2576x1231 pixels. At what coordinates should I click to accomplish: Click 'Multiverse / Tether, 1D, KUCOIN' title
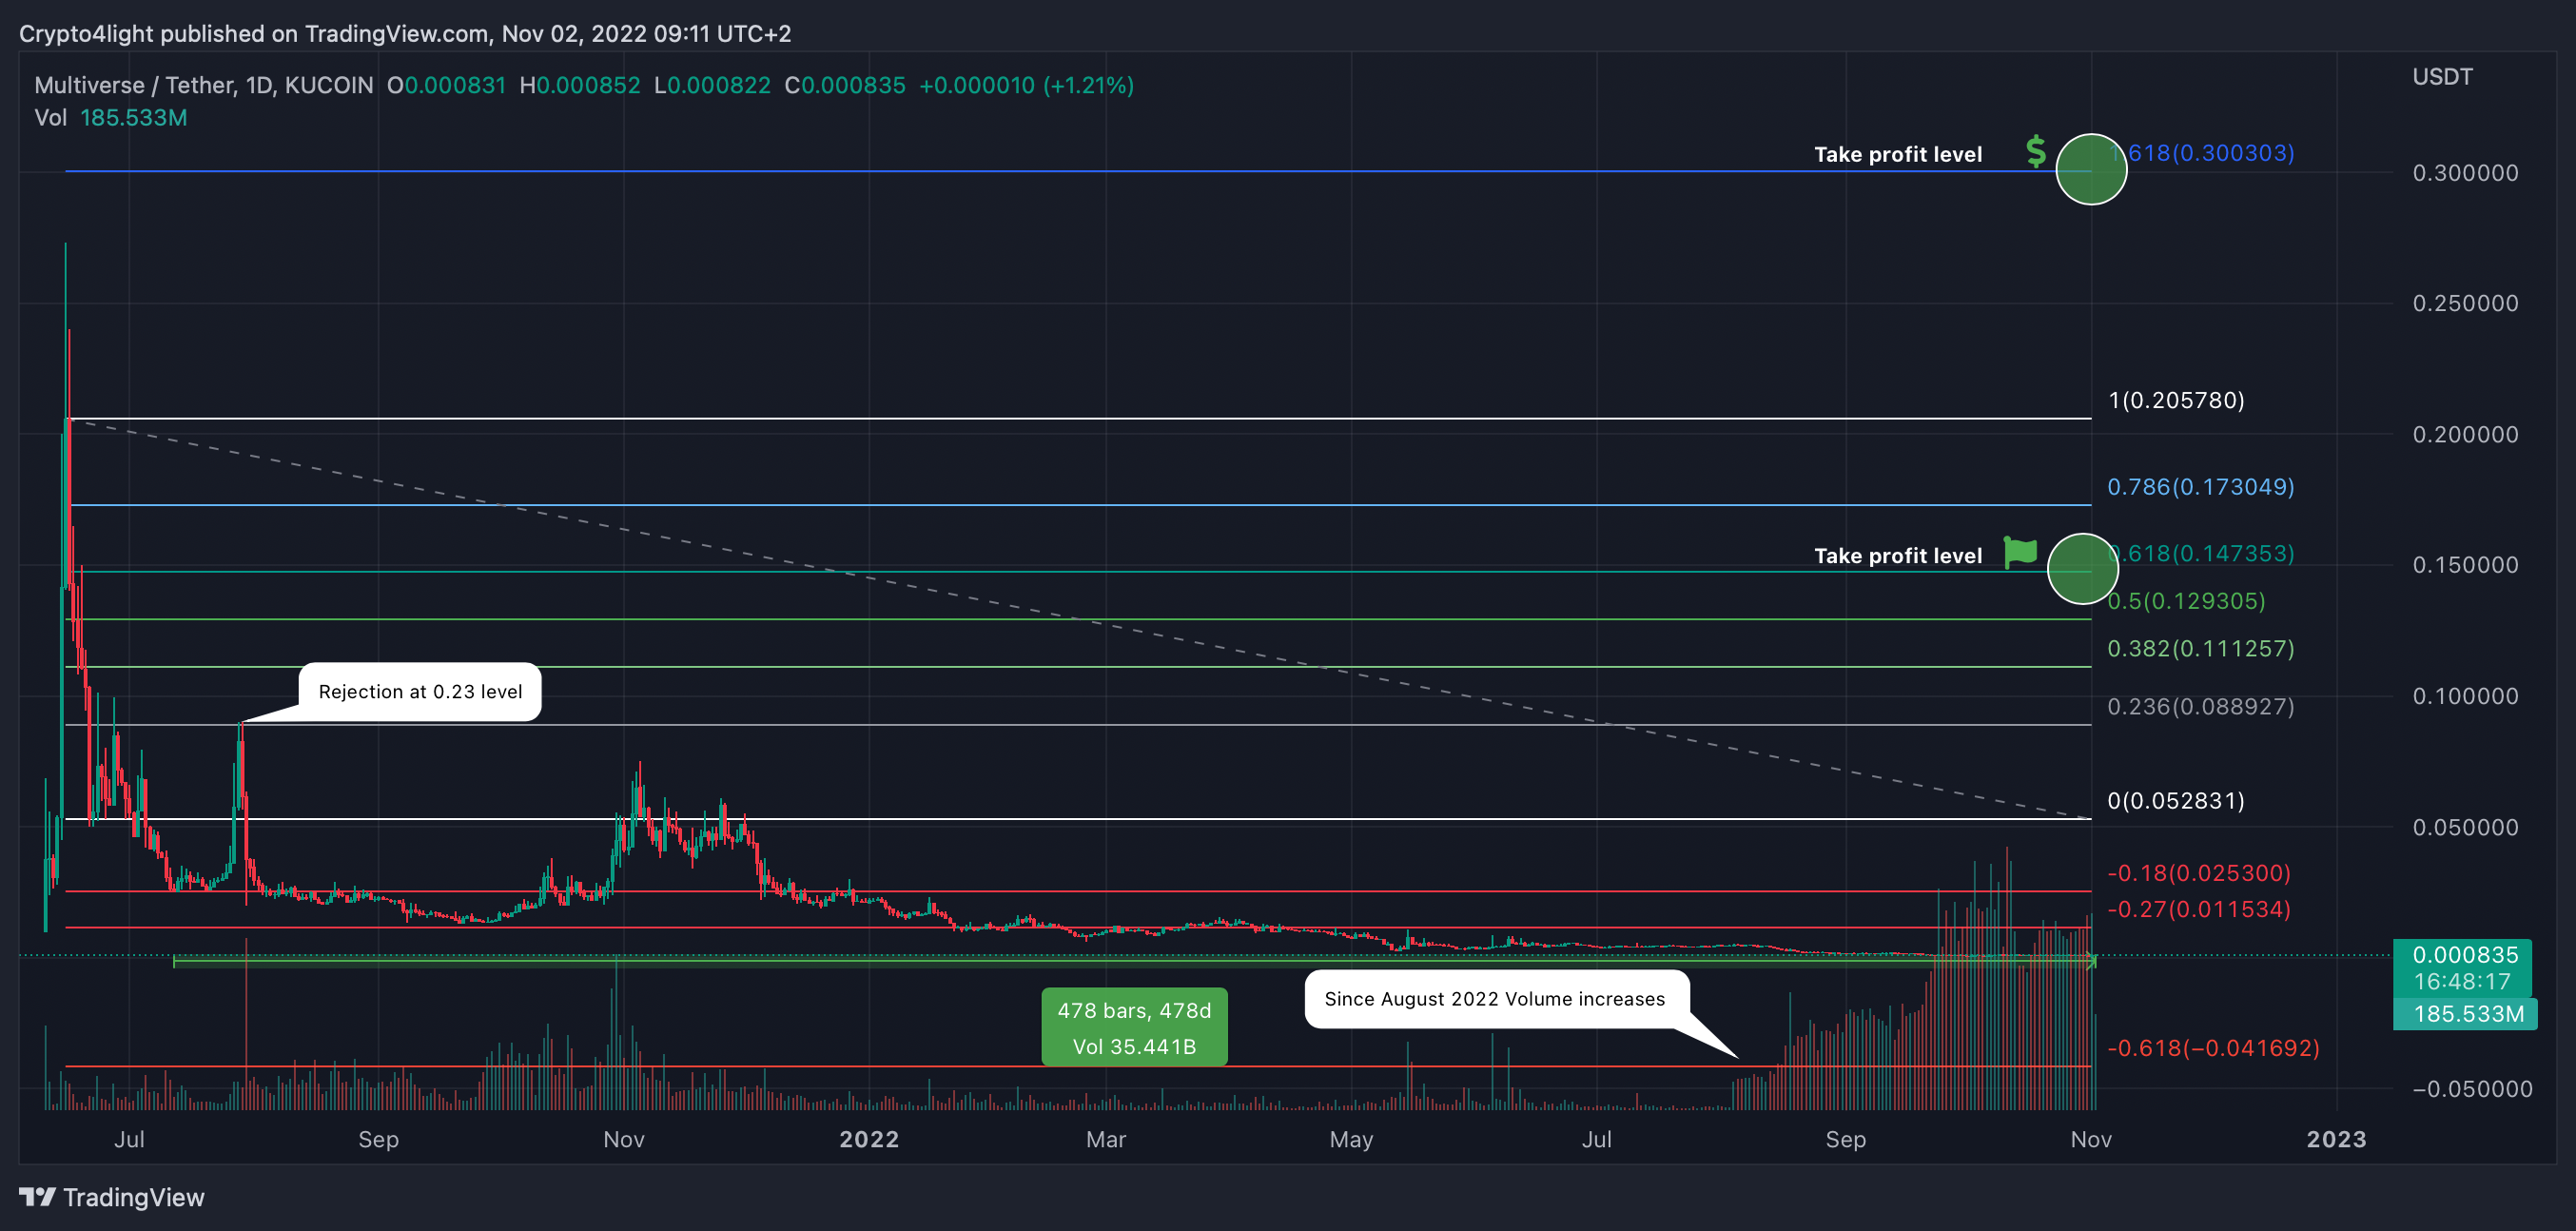(x=204, y=85)
